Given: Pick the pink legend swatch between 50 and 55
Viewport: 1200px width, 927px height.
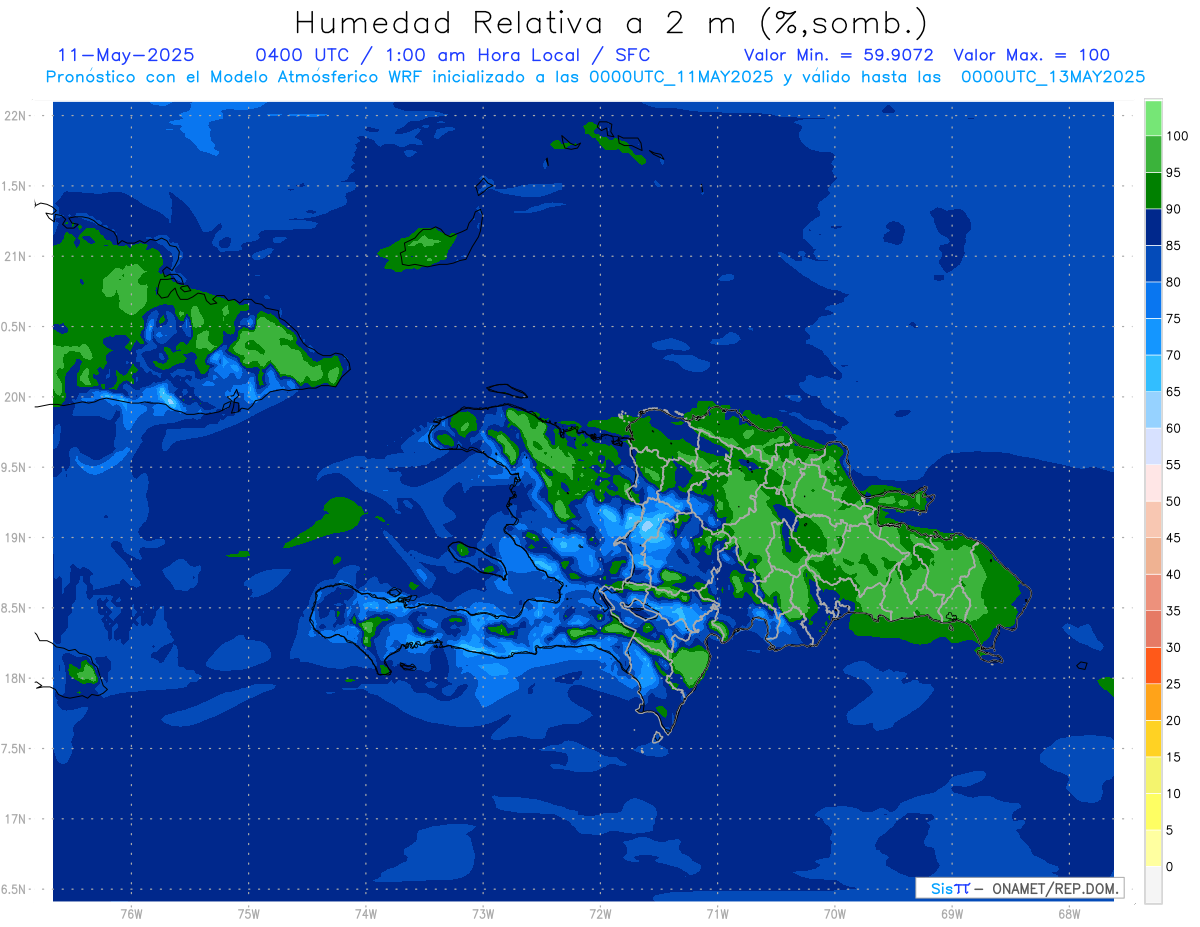Looking at the screenshot, I should [1153, 483].
